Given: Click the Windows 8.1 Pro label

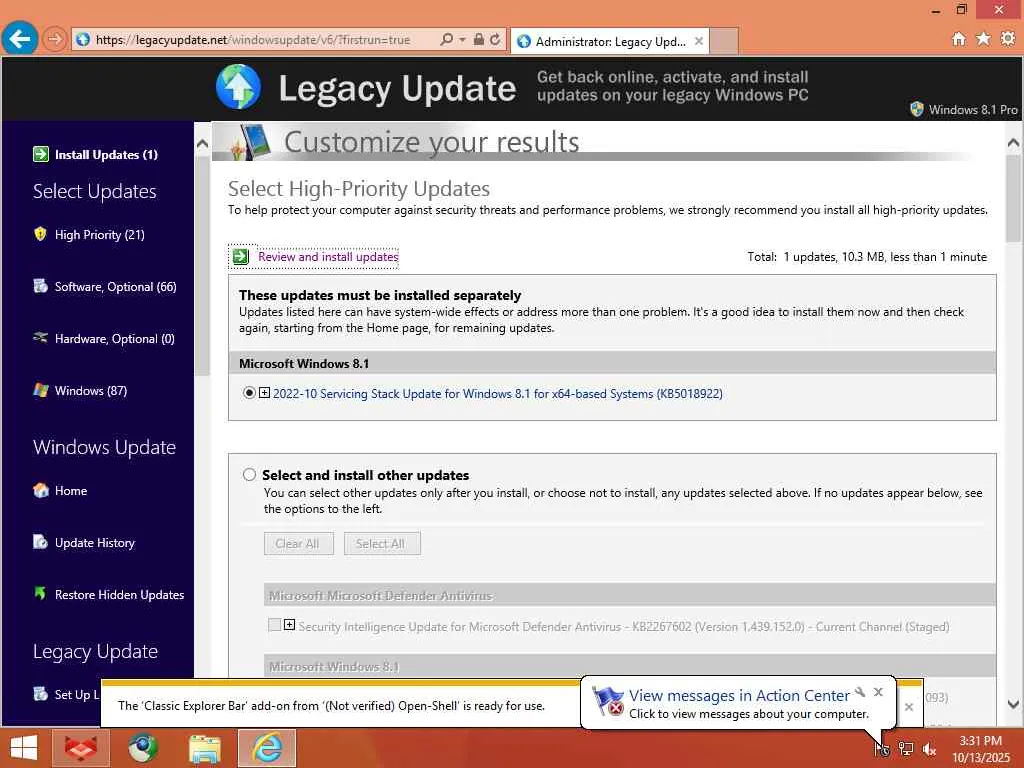Looking at the screenshot, I should click(x=972, y=109).
